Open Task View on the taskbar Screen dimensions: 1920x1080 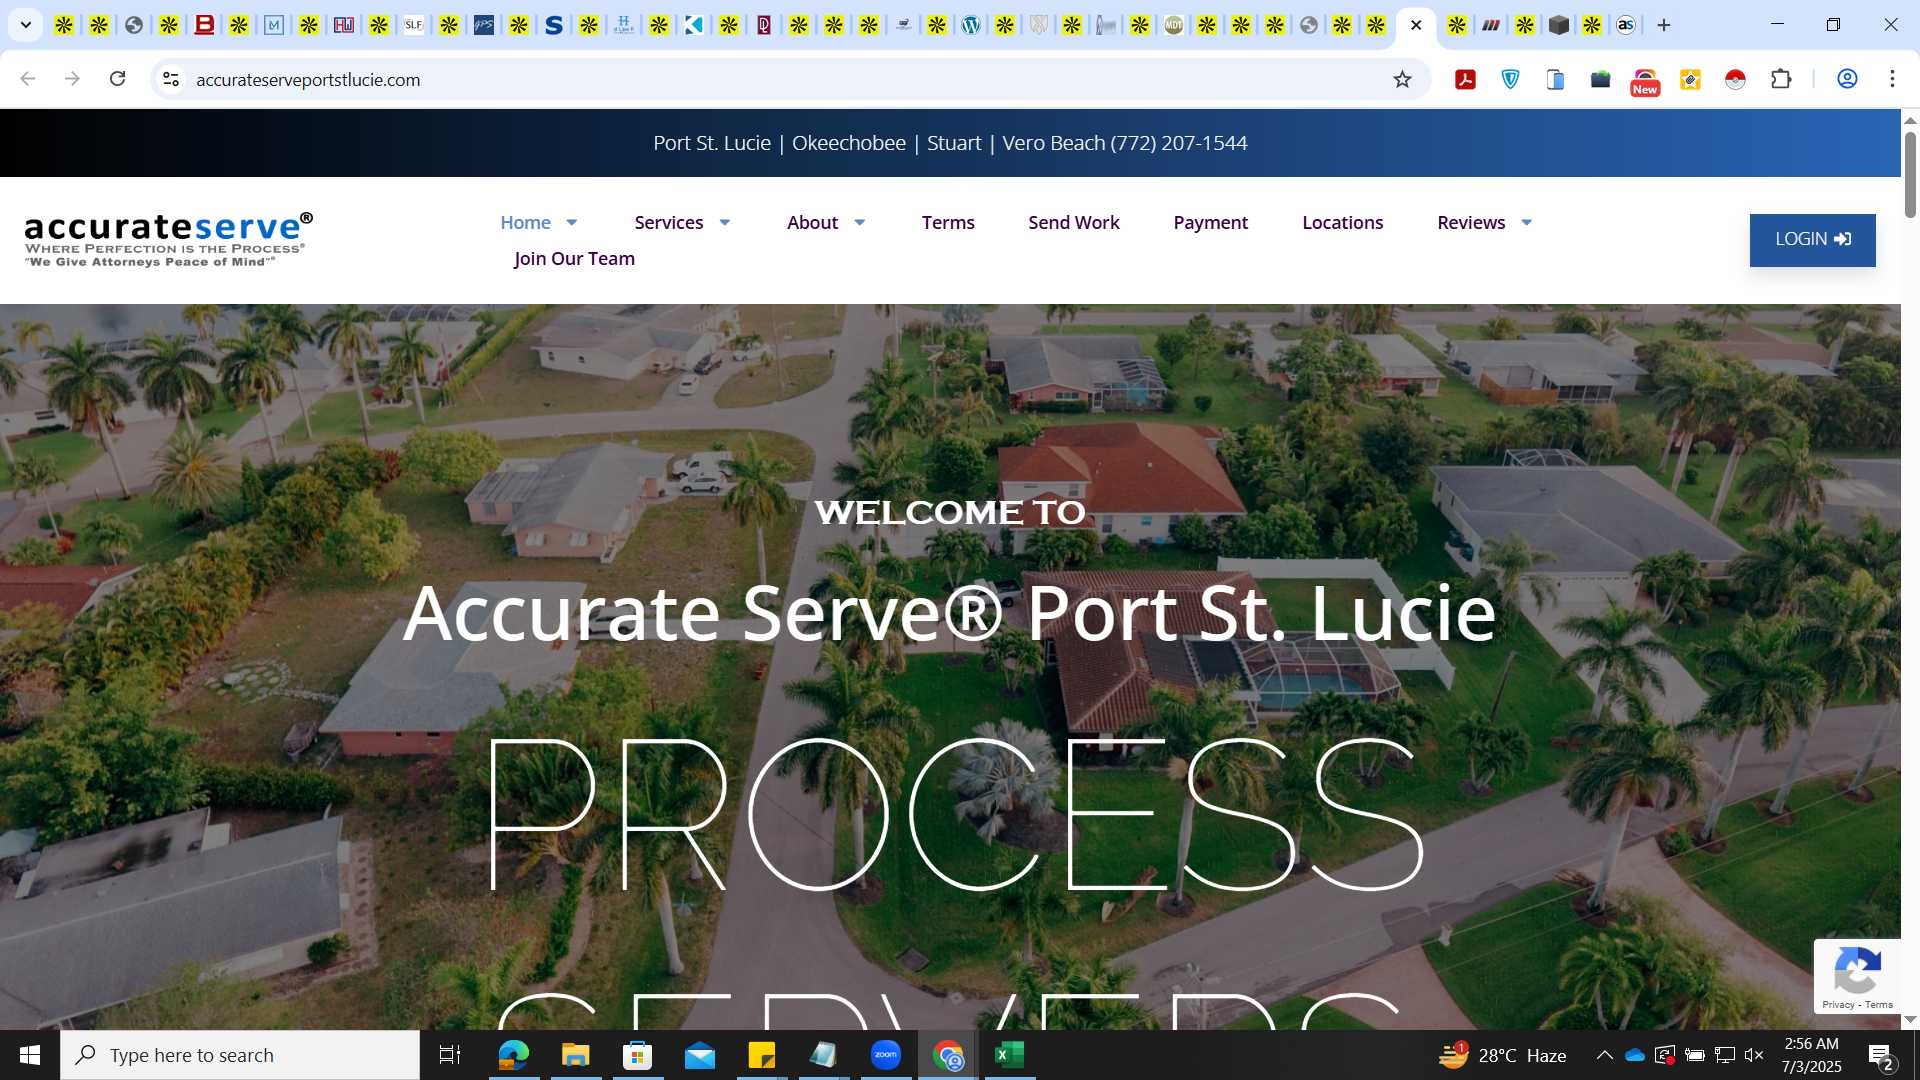450,1055
